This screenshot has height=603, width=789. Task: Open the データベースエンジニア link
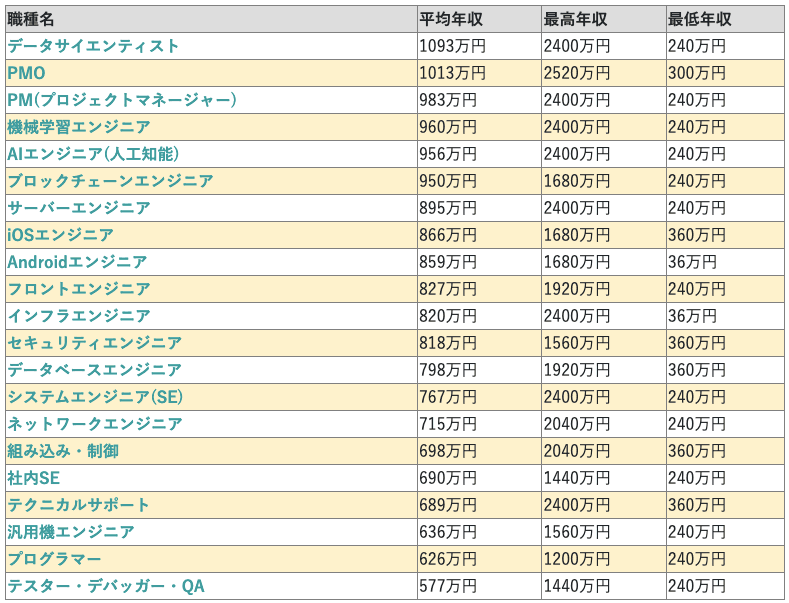pos(94,370)
